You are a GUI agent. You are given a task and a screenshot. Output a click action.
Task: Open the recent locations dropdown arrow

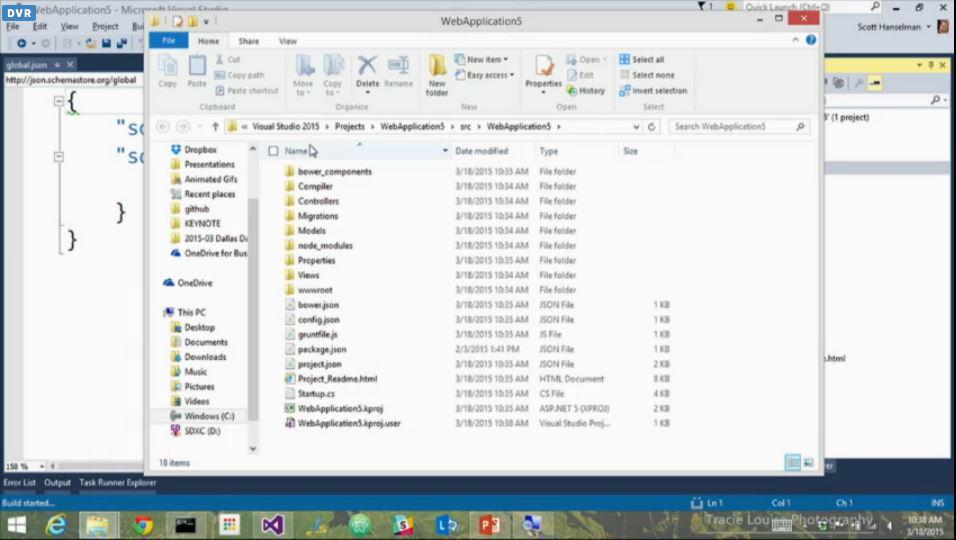pos(199,127)
